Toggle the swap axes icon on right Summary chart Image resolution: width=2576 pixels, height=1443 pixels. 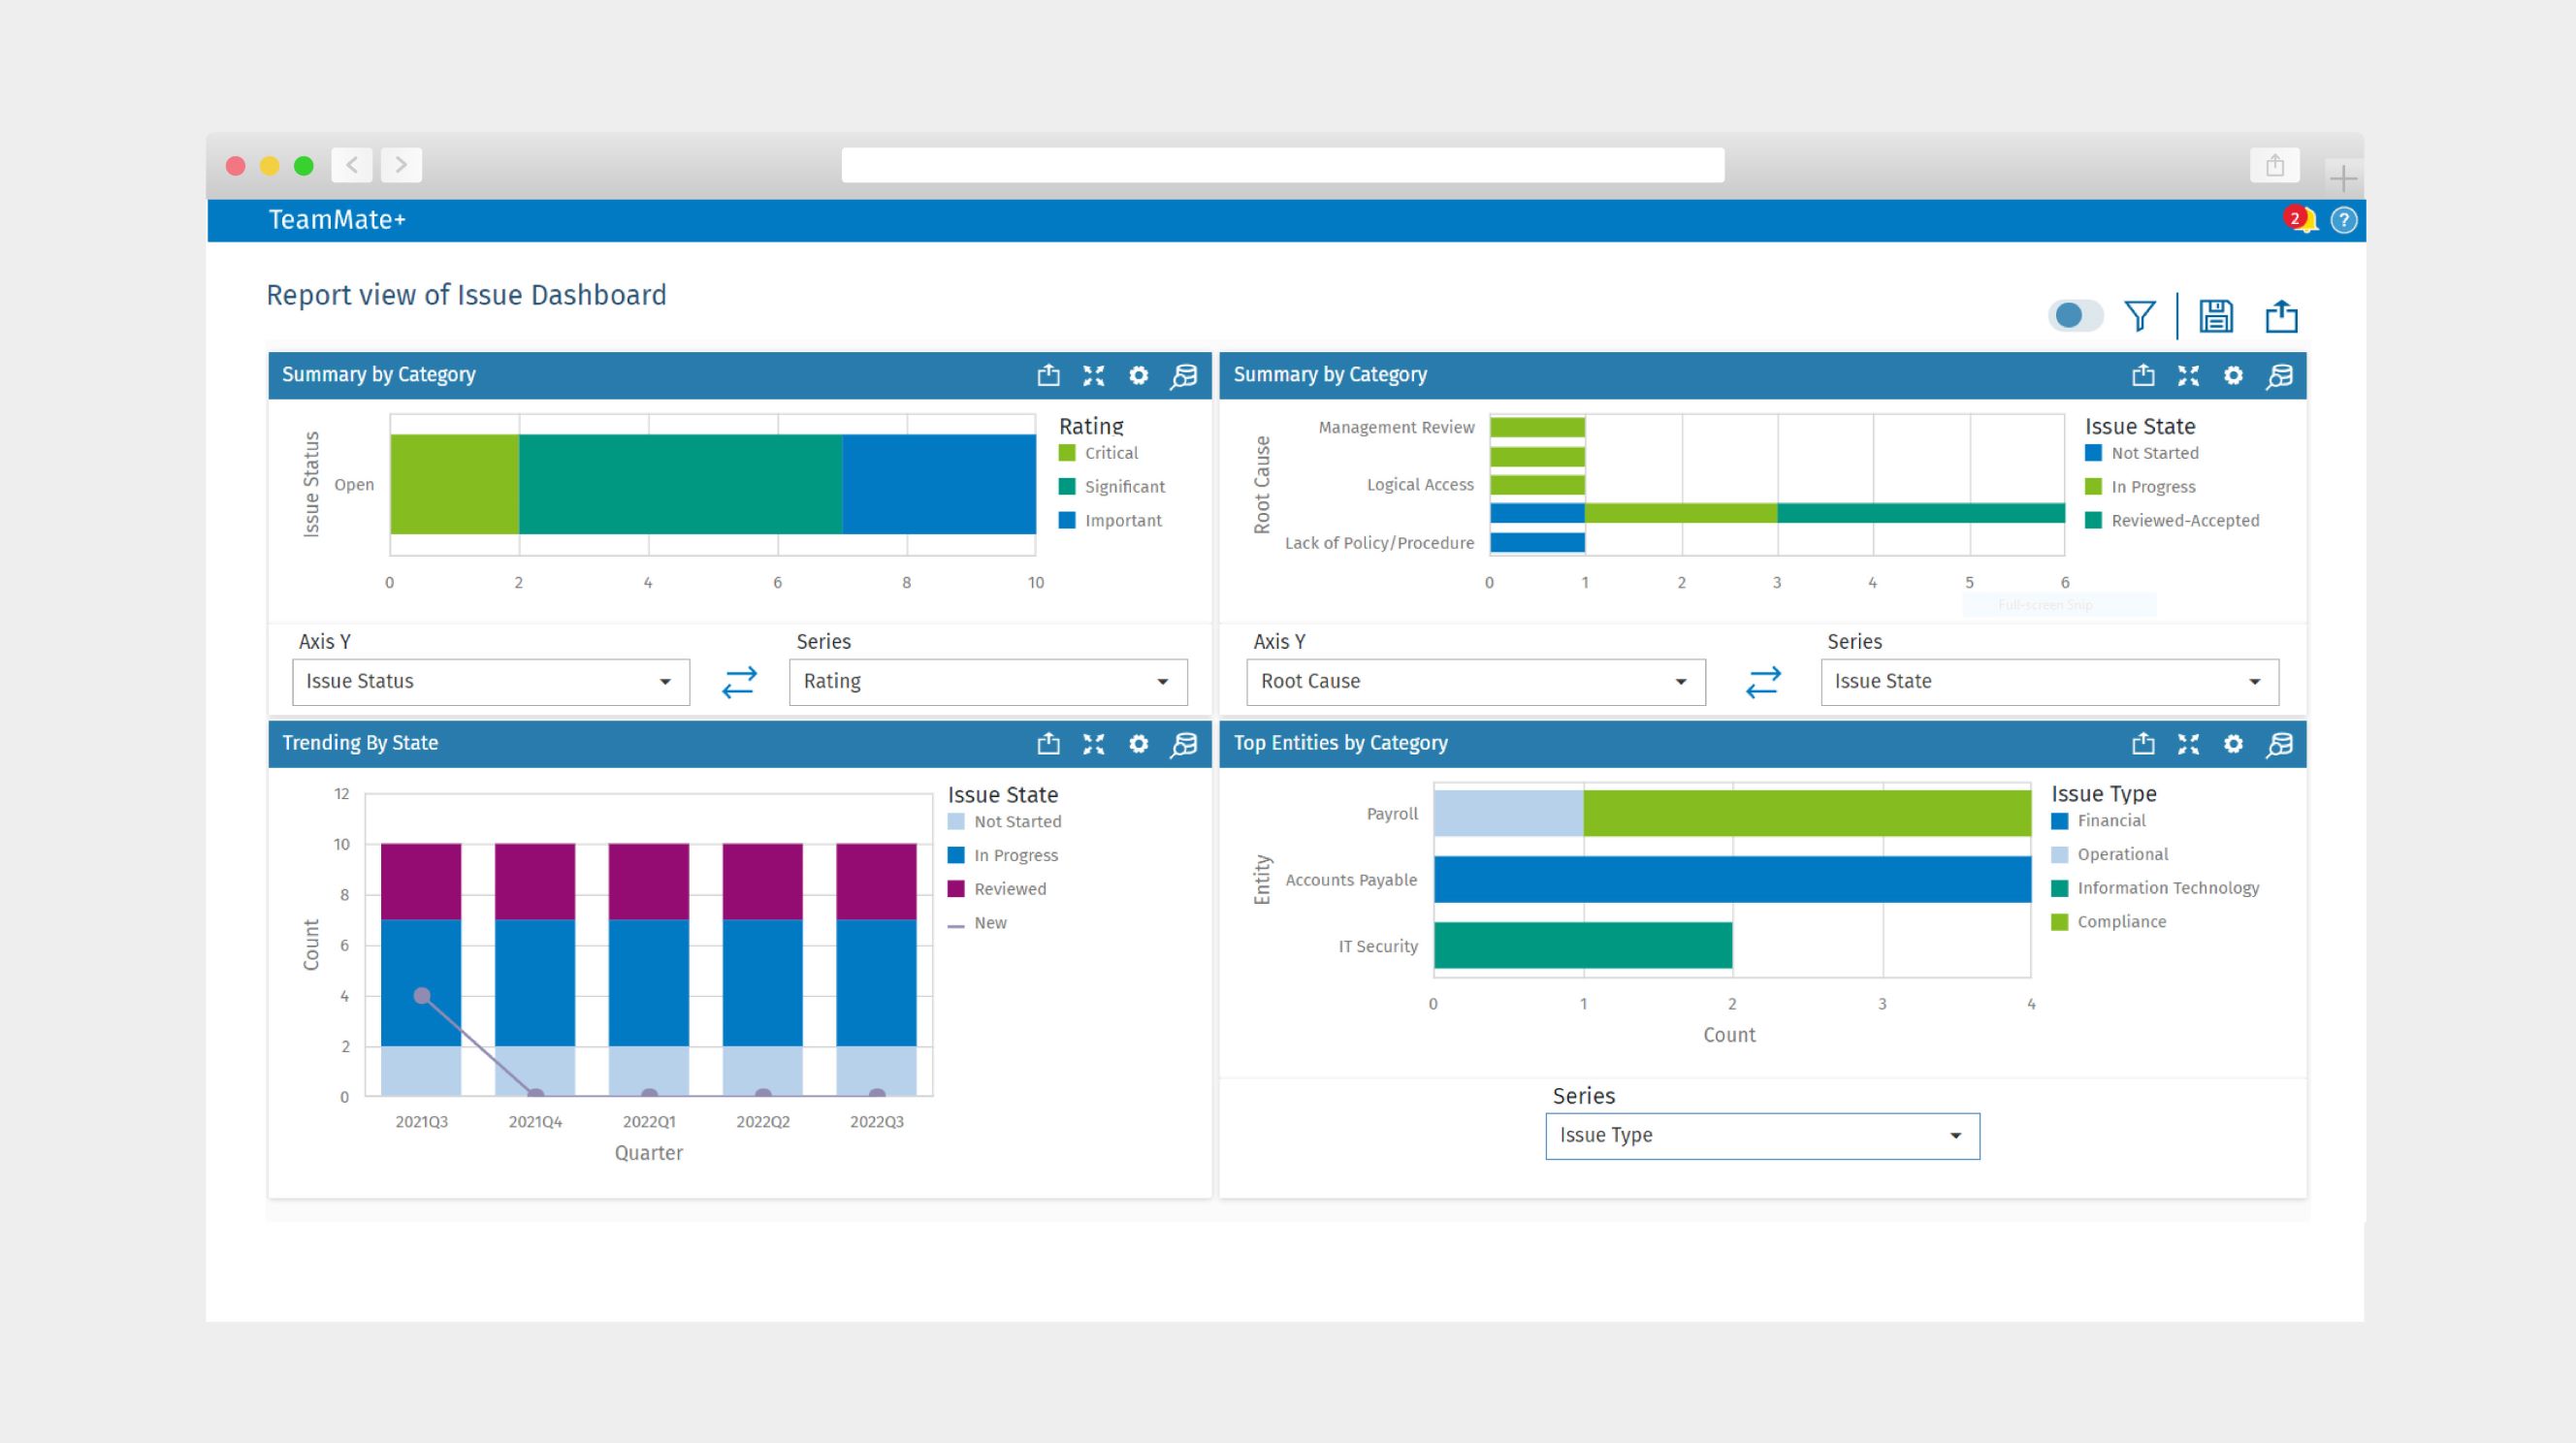point(1762,681)
